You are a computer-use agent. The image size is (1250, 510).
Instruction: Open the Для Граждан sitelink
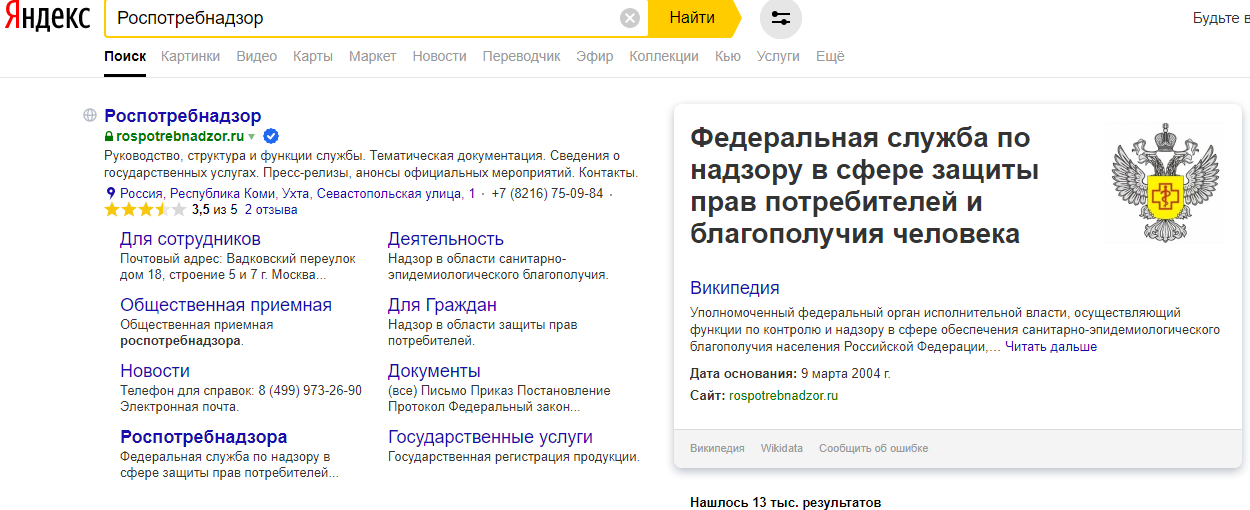point(442,305)
